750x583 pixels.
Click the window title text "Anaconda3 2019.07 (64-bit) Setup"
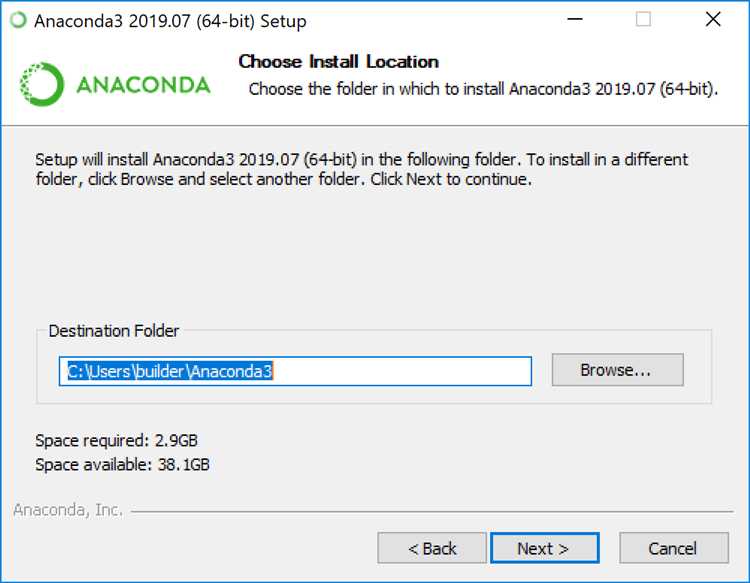coord(170,20)
